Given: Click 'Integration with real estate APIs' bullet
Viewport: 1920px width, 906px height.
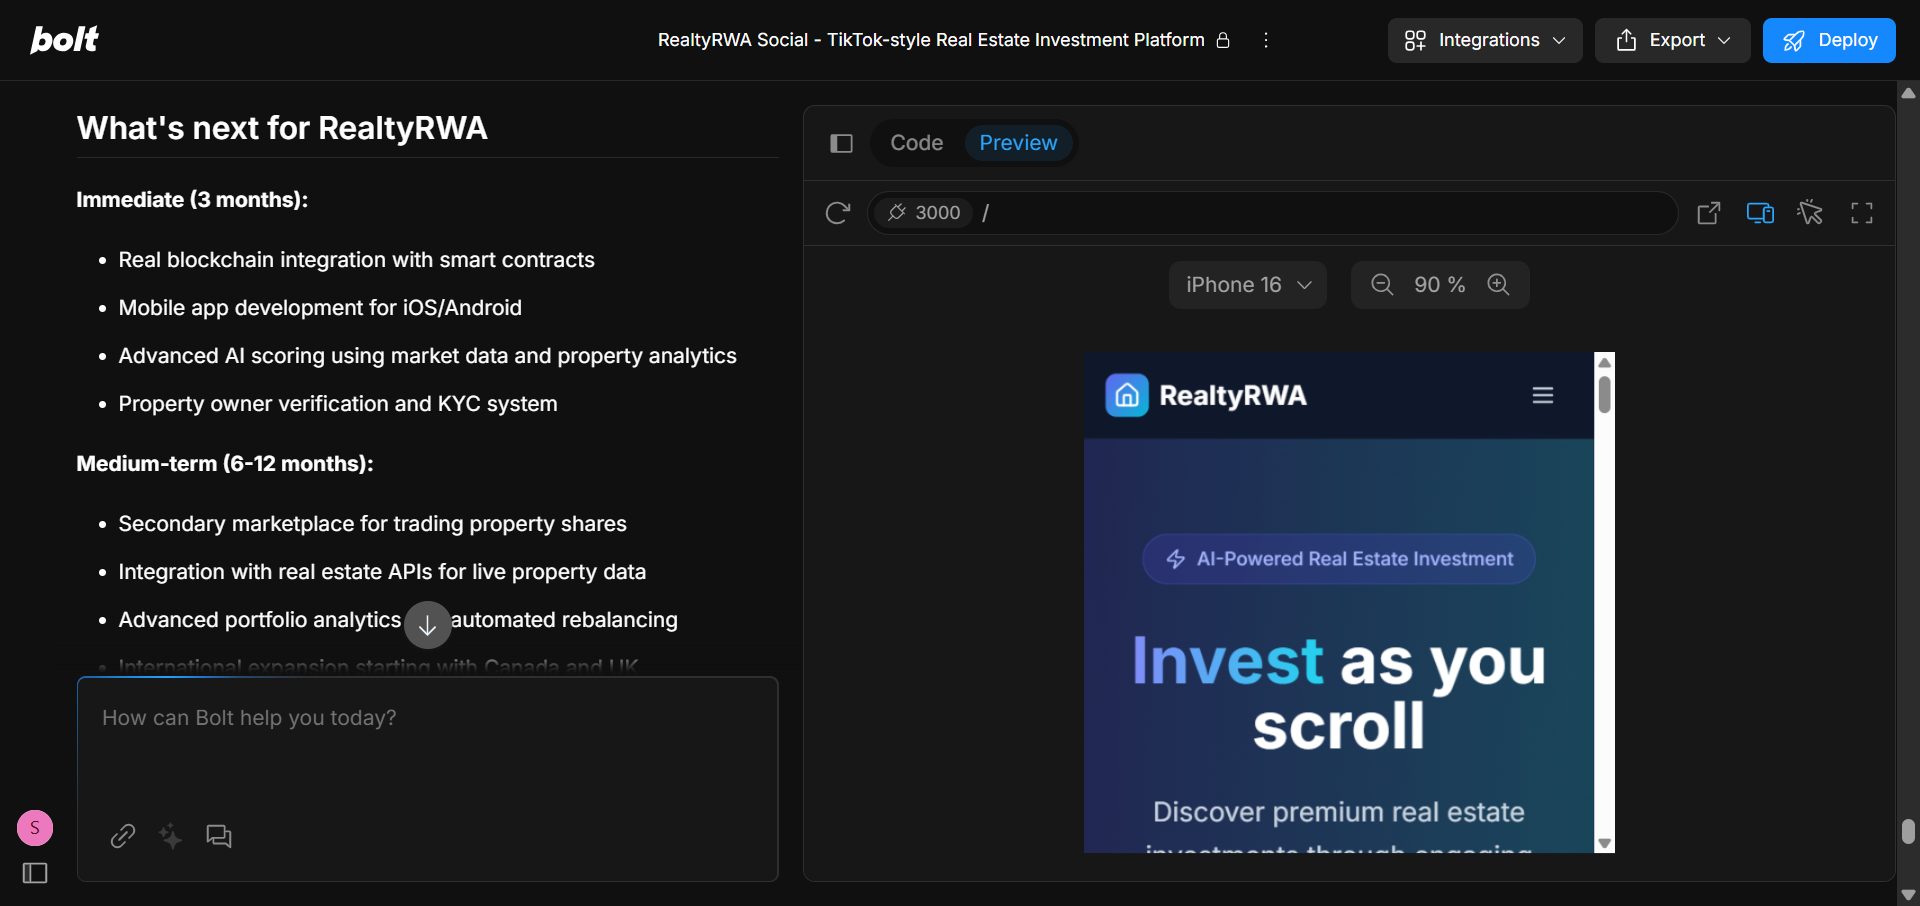Looking at the screenshot, I should point(382,572).
